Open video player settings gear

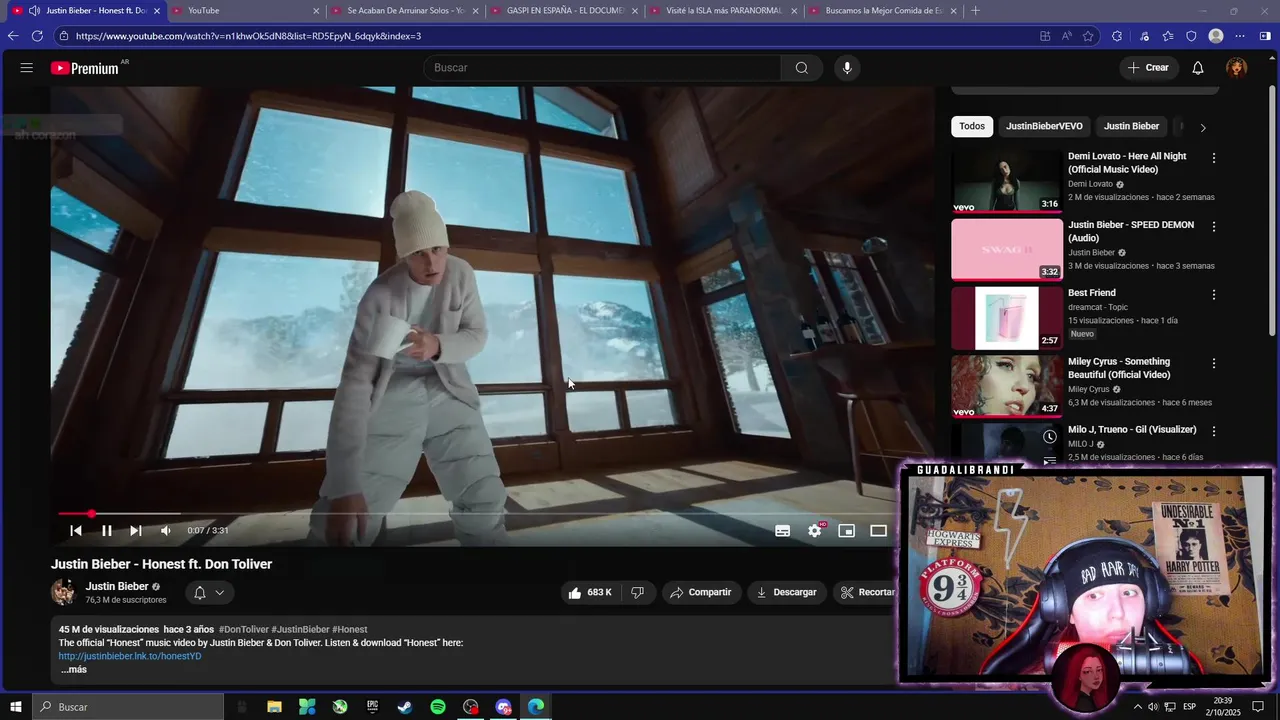coord(815,531)
